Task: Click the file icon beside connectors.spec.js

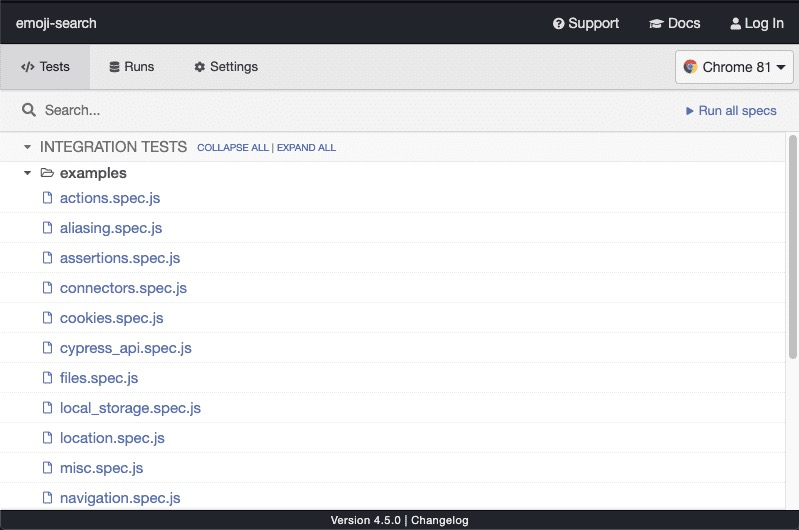Action: click(47, 288)
